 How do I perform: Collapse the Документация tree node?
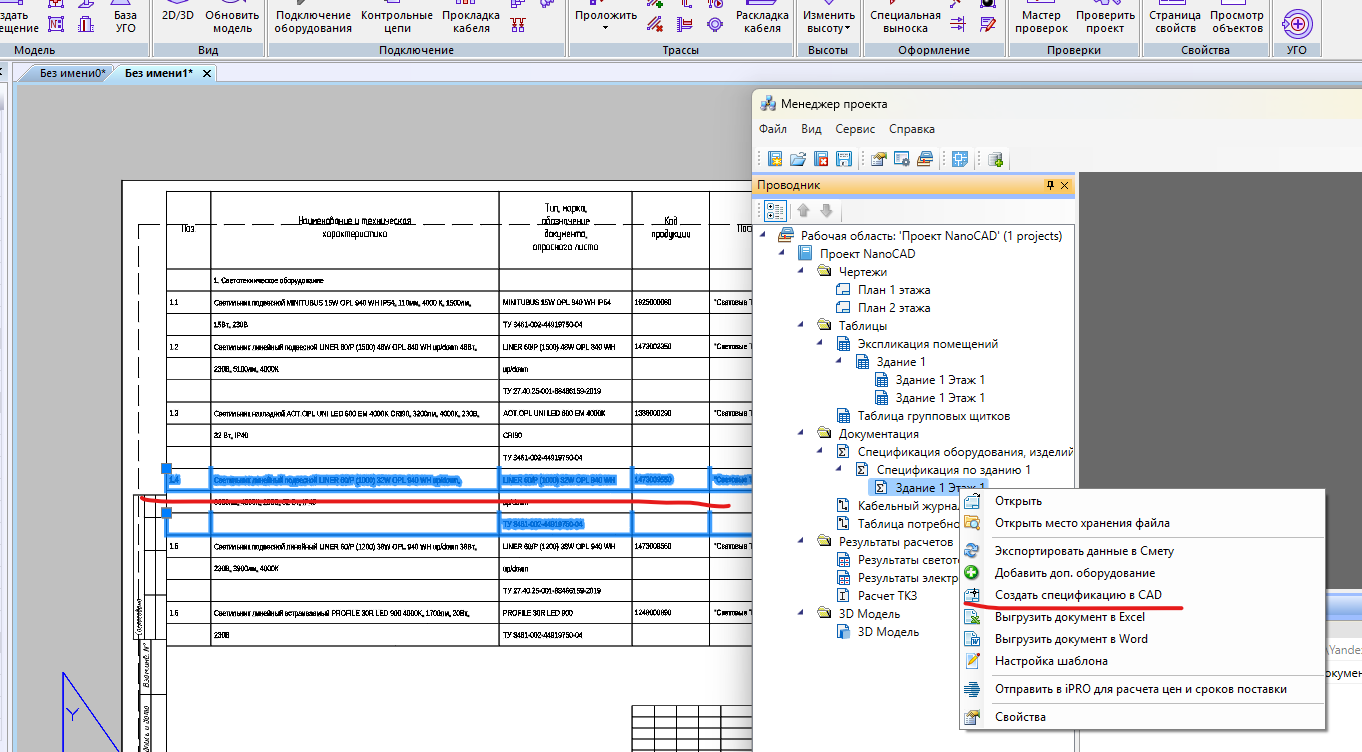tap(803, 434)
